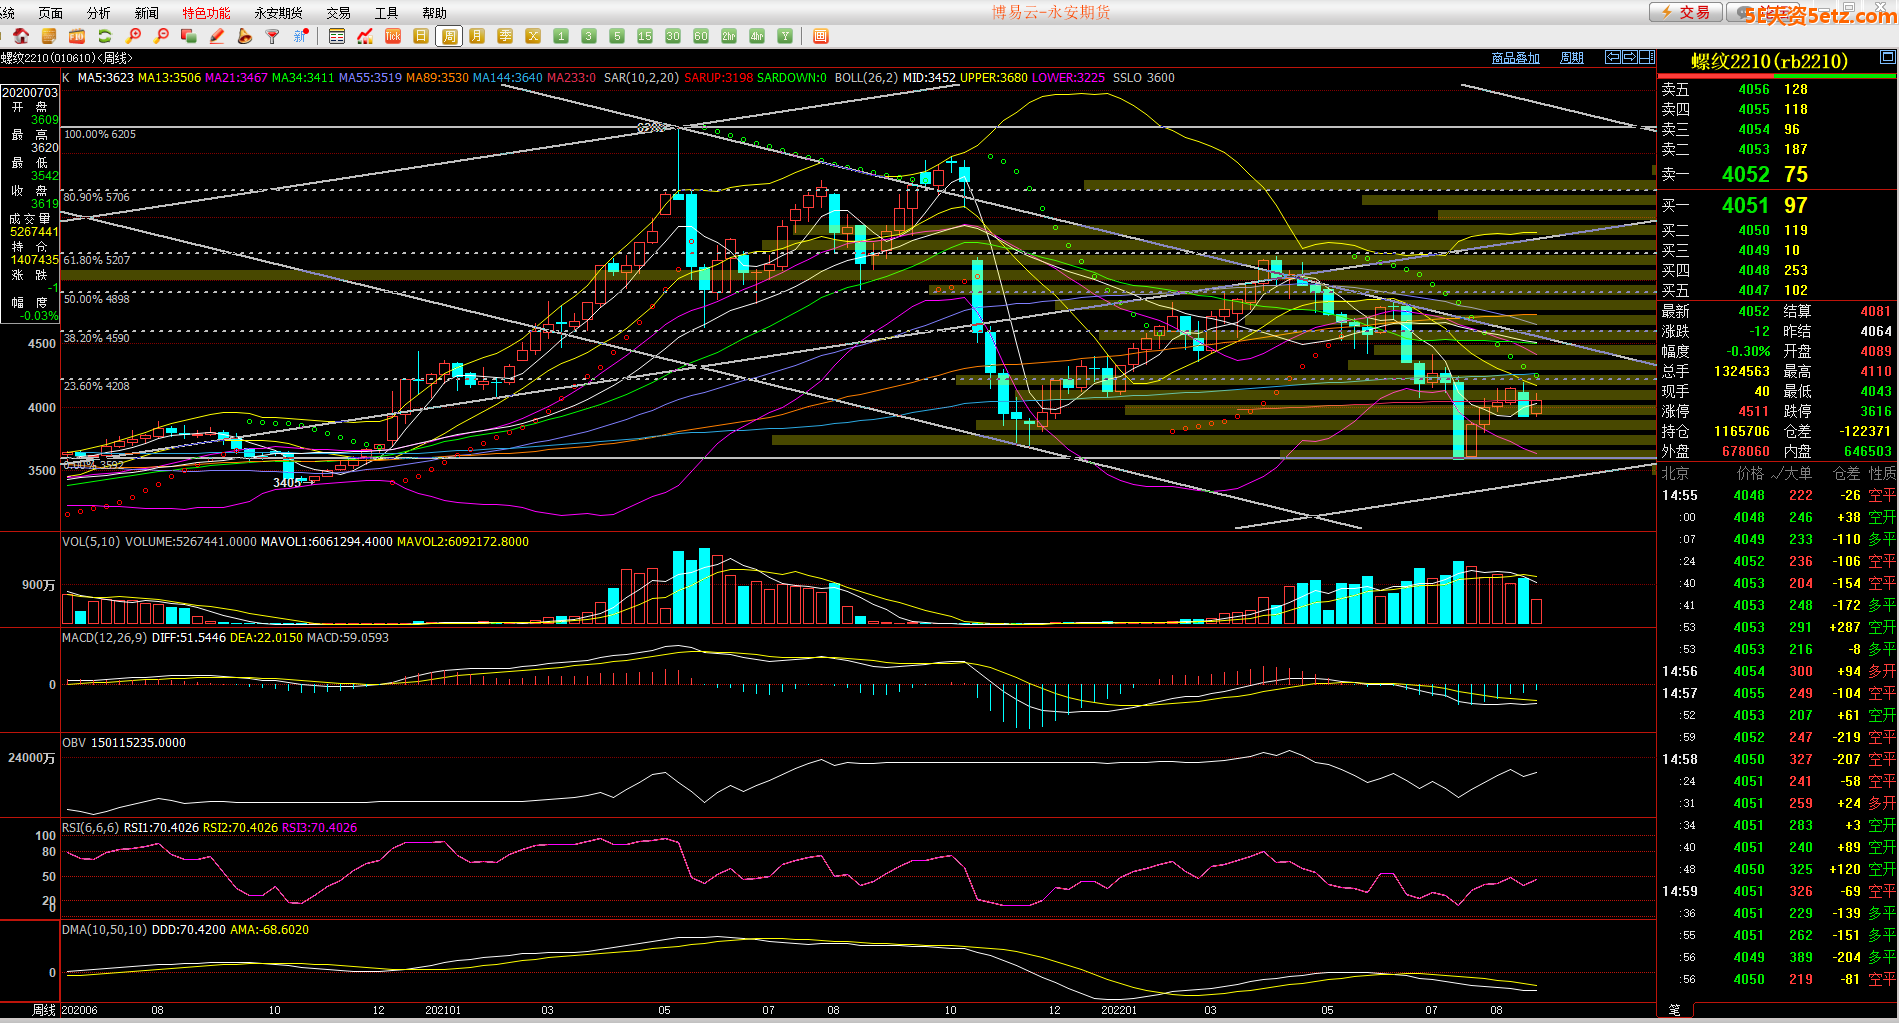Screen dimensions: 1899x1023
Task: Click the RSI(6,6,6) indicator label
Action: [90, 827]
